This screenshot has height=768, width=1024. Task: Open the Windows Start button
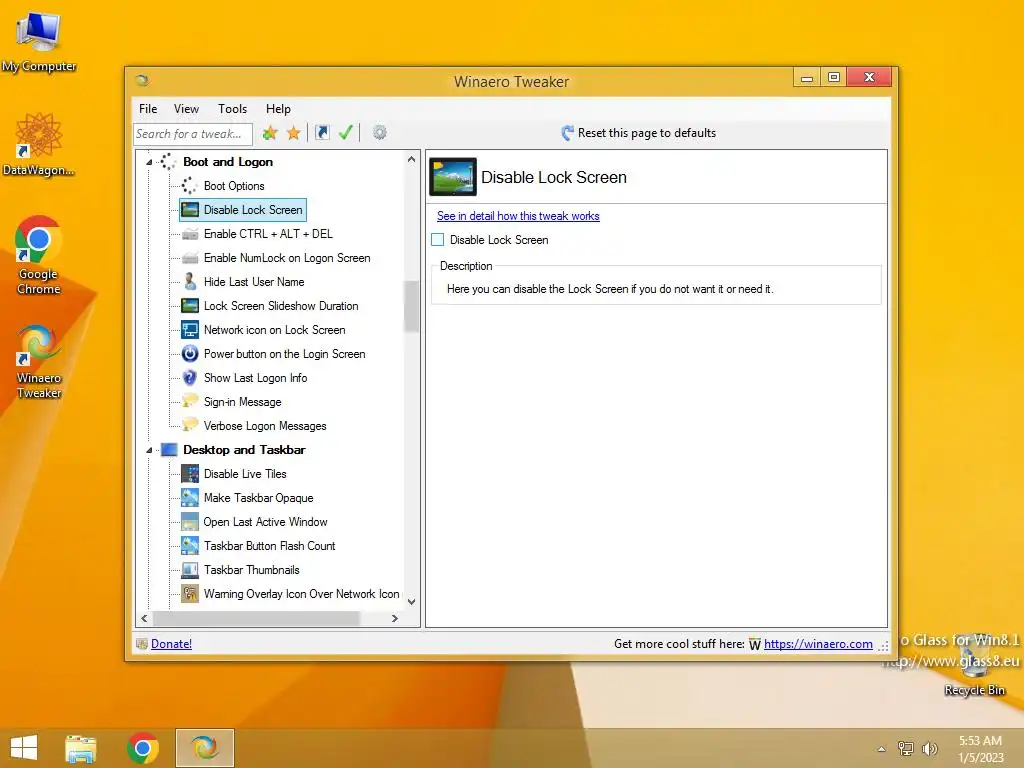(24, 748)
